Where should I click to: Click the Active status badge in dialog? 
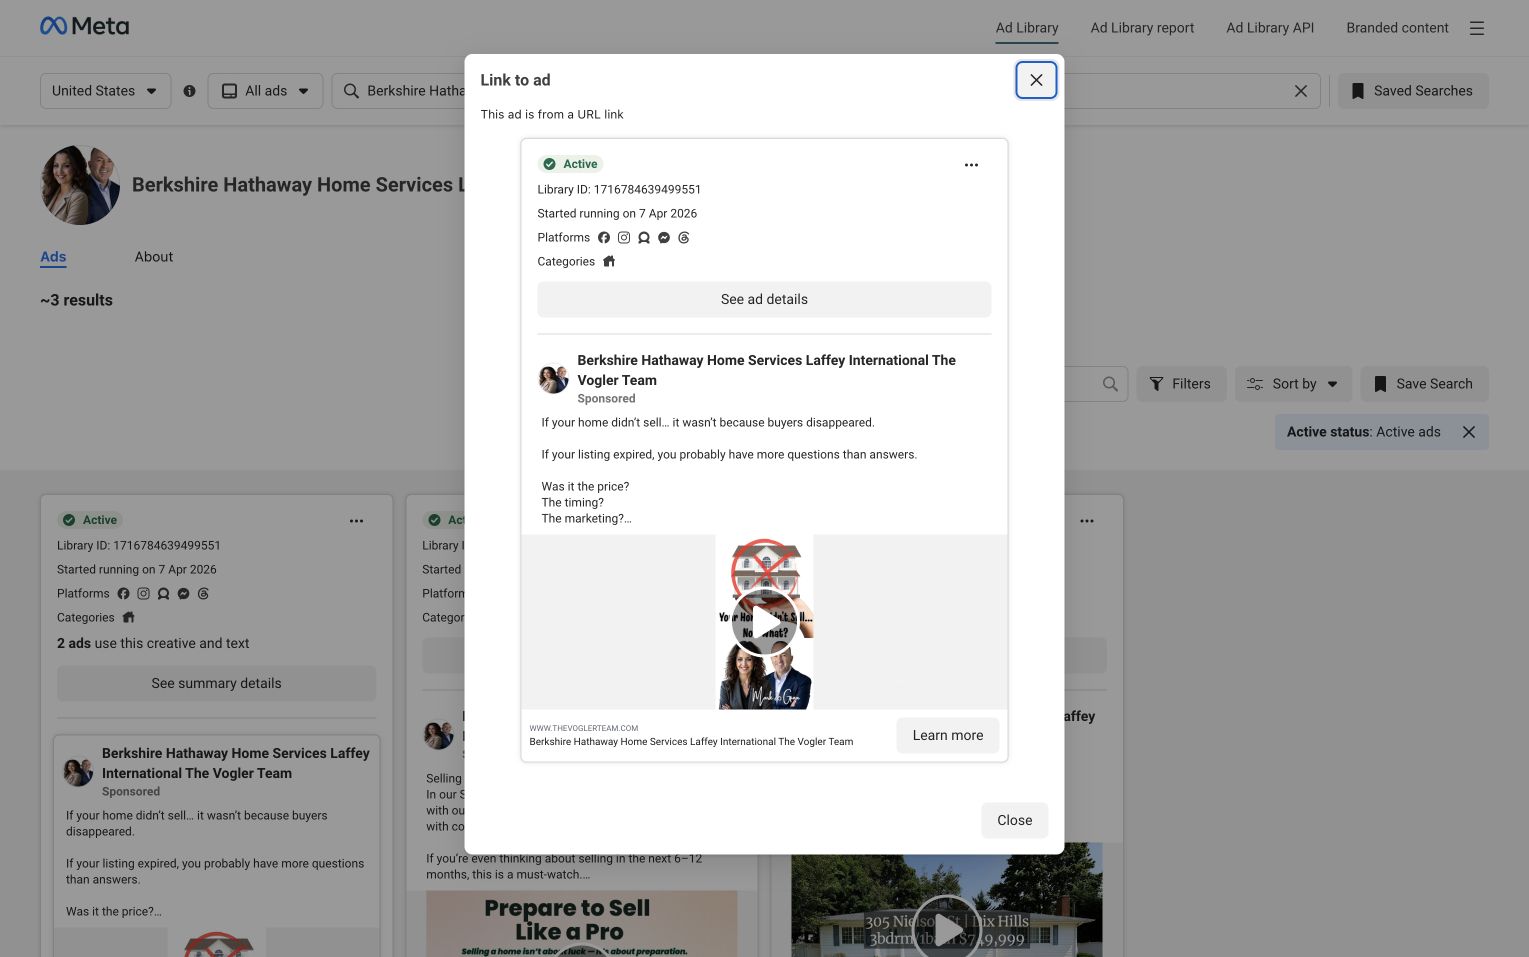click(x=571, y=164)
